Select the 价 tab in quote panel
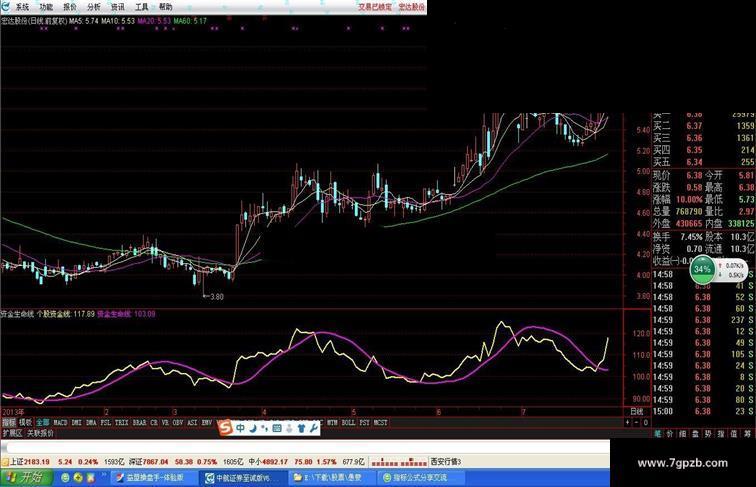 click(670, 434)
